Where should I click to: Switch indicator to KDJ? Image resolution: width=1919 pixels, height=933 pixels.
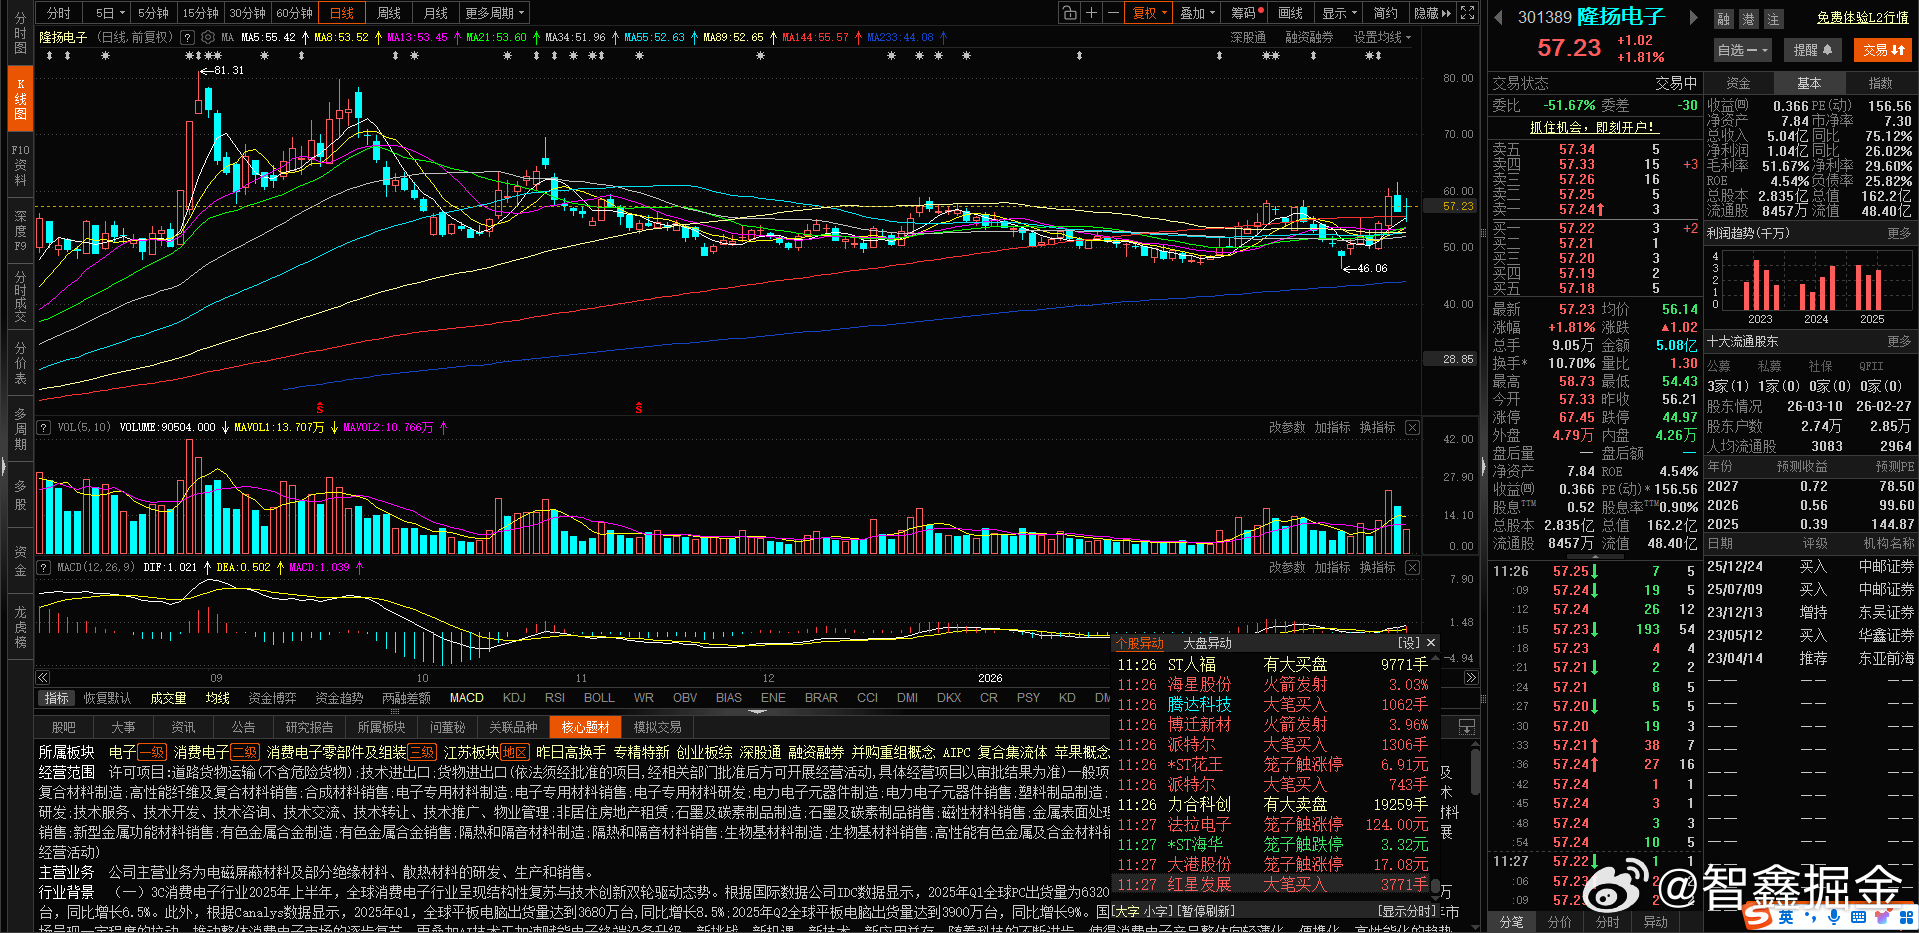click(x=514, y=698)
